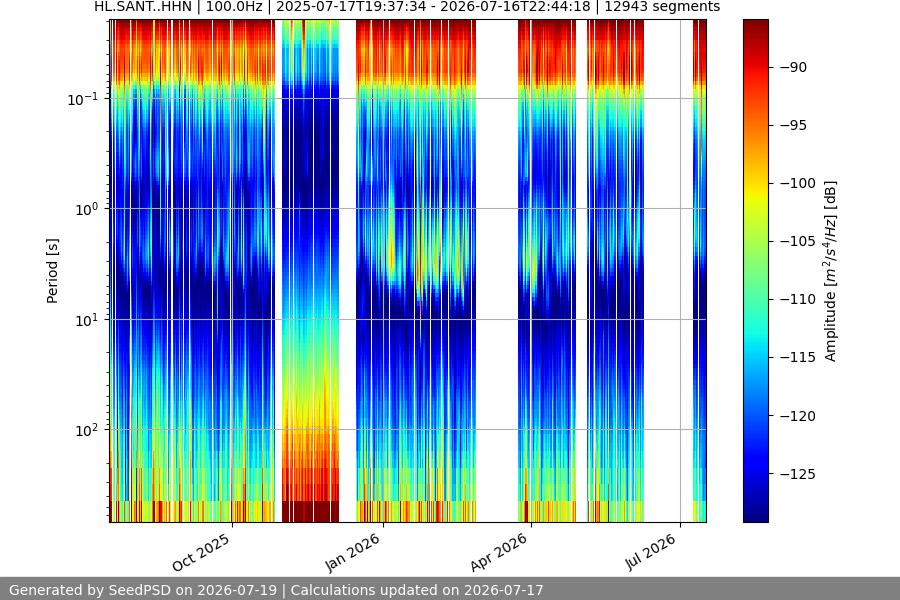Viewport: 900px width, 600px height.
Task: Click the 10⁻¹ period tick label
Action: point(83,99)
